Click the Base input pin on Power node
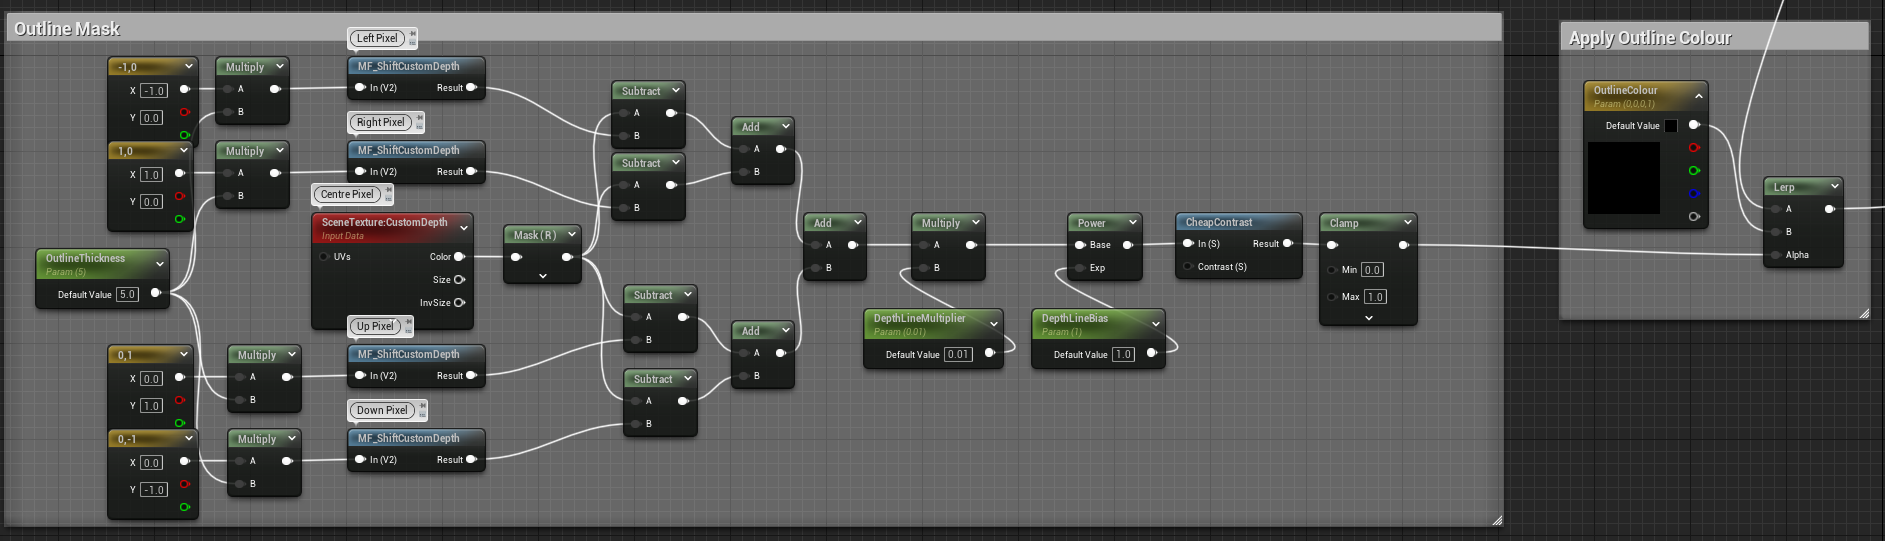 pos(1080,245)
